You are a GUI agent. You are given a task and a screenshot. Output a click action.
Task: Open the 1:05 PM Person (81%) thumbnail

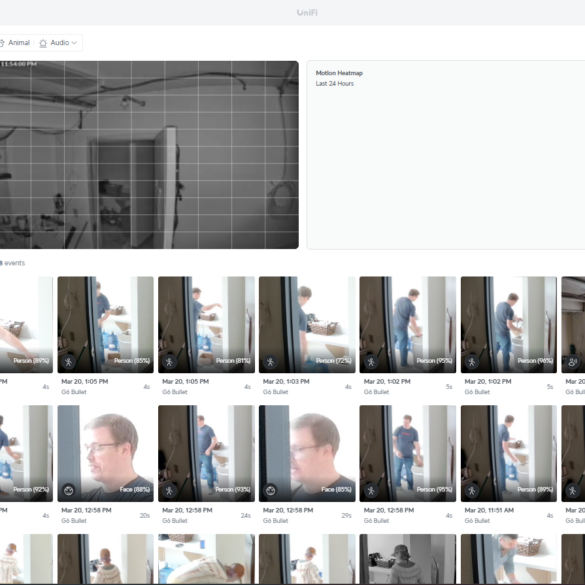coord(206,325)
